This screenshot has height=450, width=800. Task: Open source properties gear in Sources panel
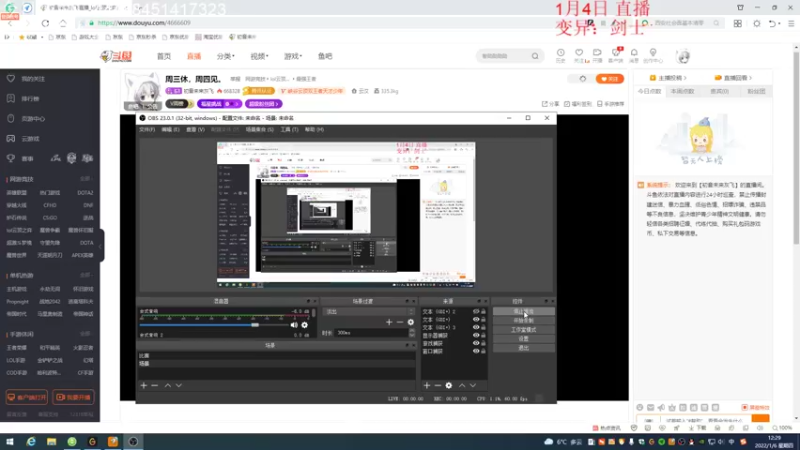click(x=449, y=386)
